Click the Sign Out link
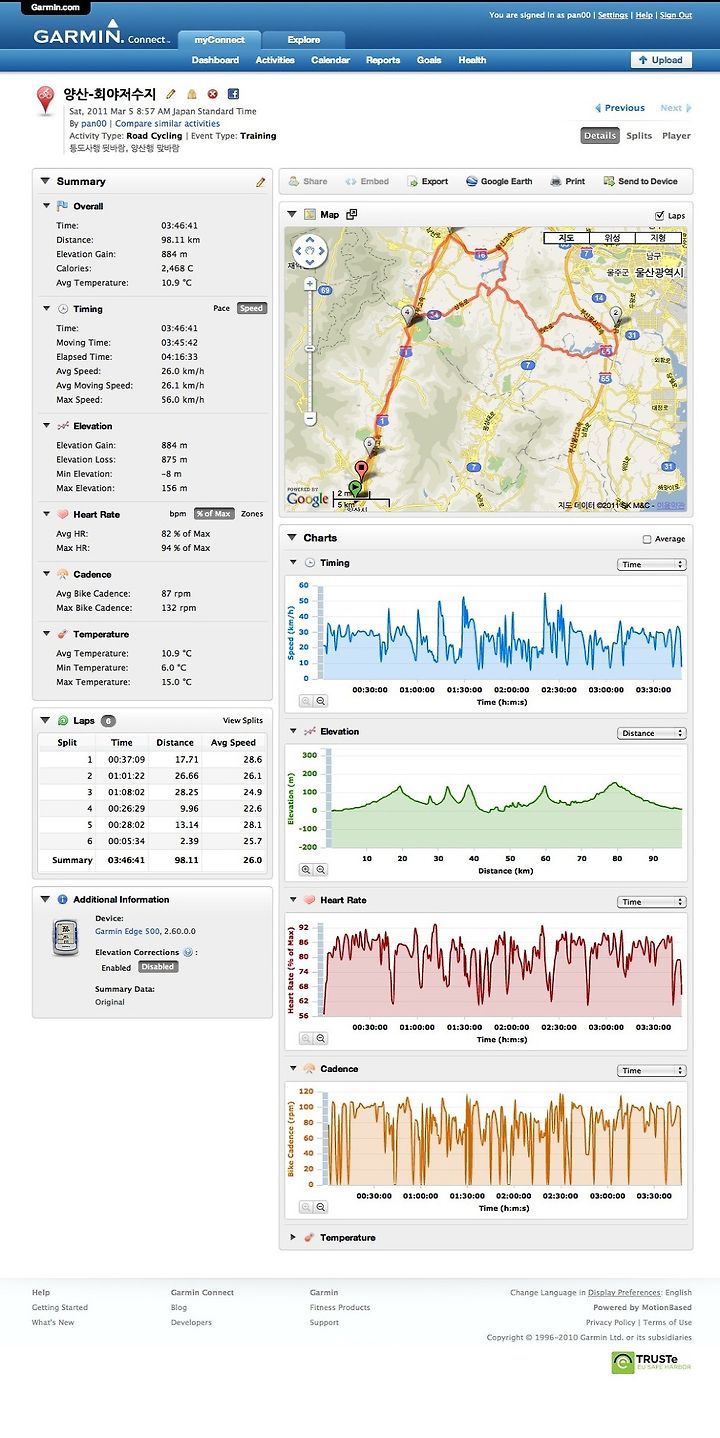 (x=676, y=16)
